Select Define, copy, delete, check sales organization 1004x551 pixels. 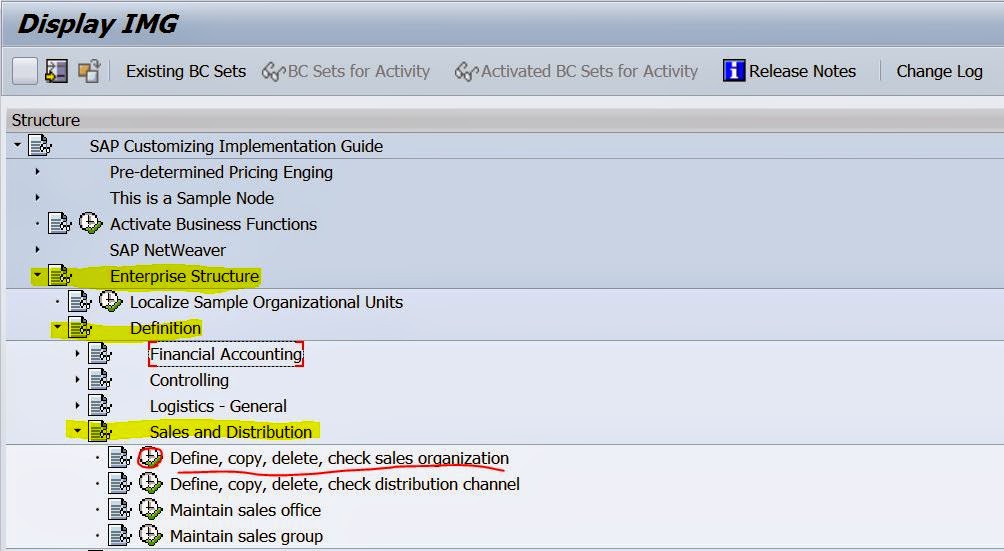tap(339, 458)
